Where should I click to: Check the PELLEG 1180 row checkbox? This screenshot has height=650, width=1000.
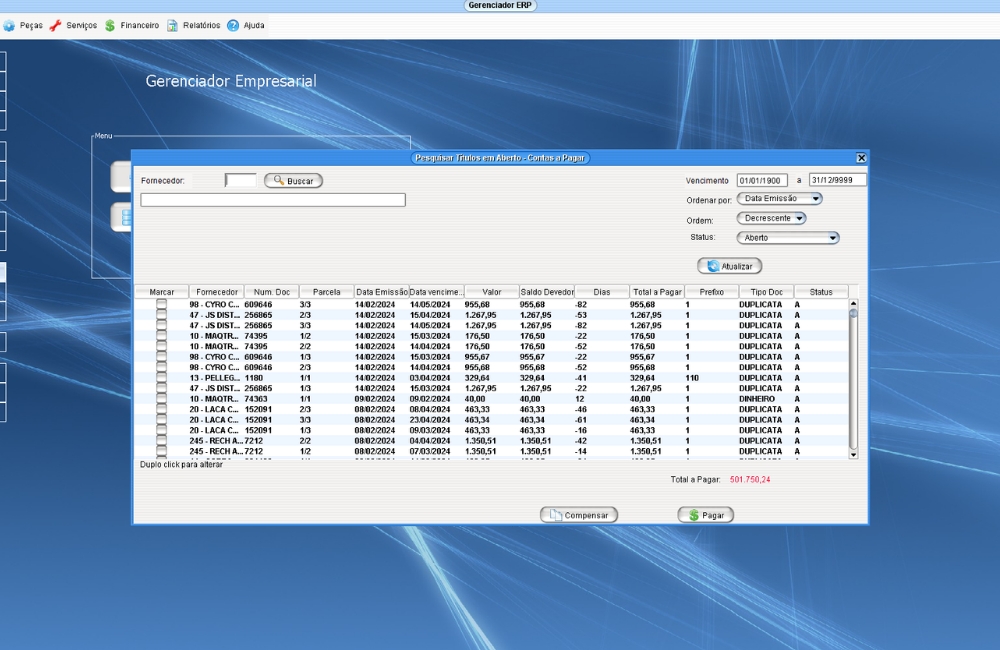click(x=161, y=378)
